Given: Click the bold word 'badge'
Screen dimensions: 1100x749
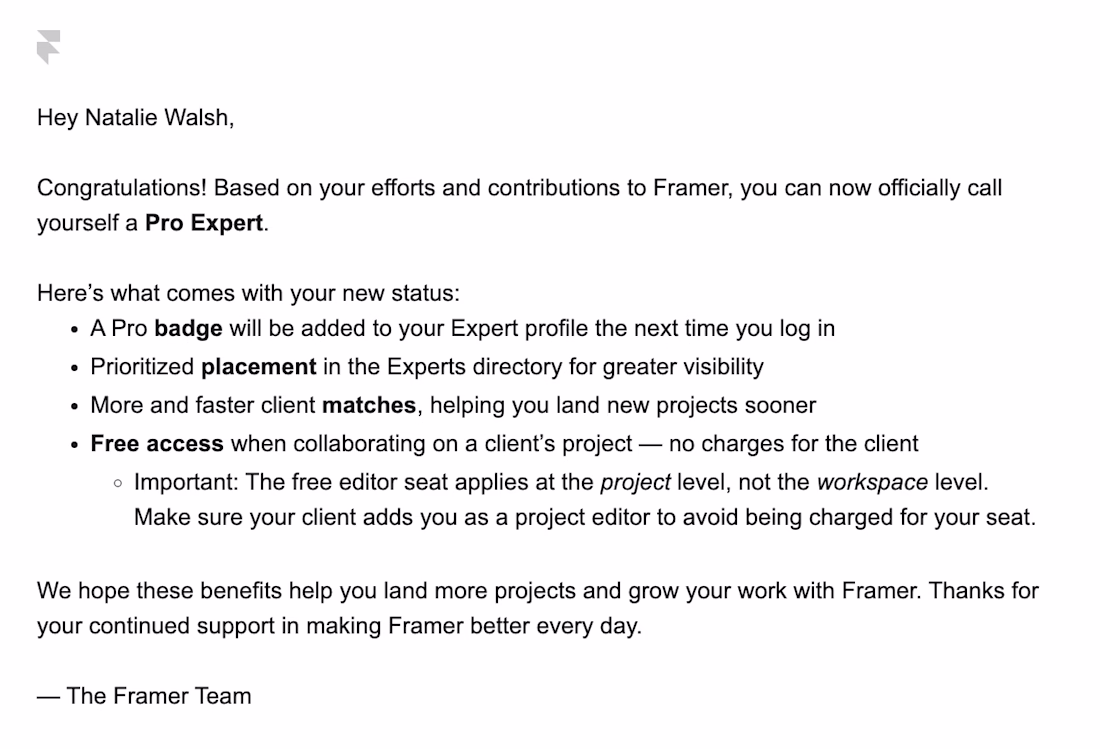Looking at the screenshot, I should click(188, 328).
